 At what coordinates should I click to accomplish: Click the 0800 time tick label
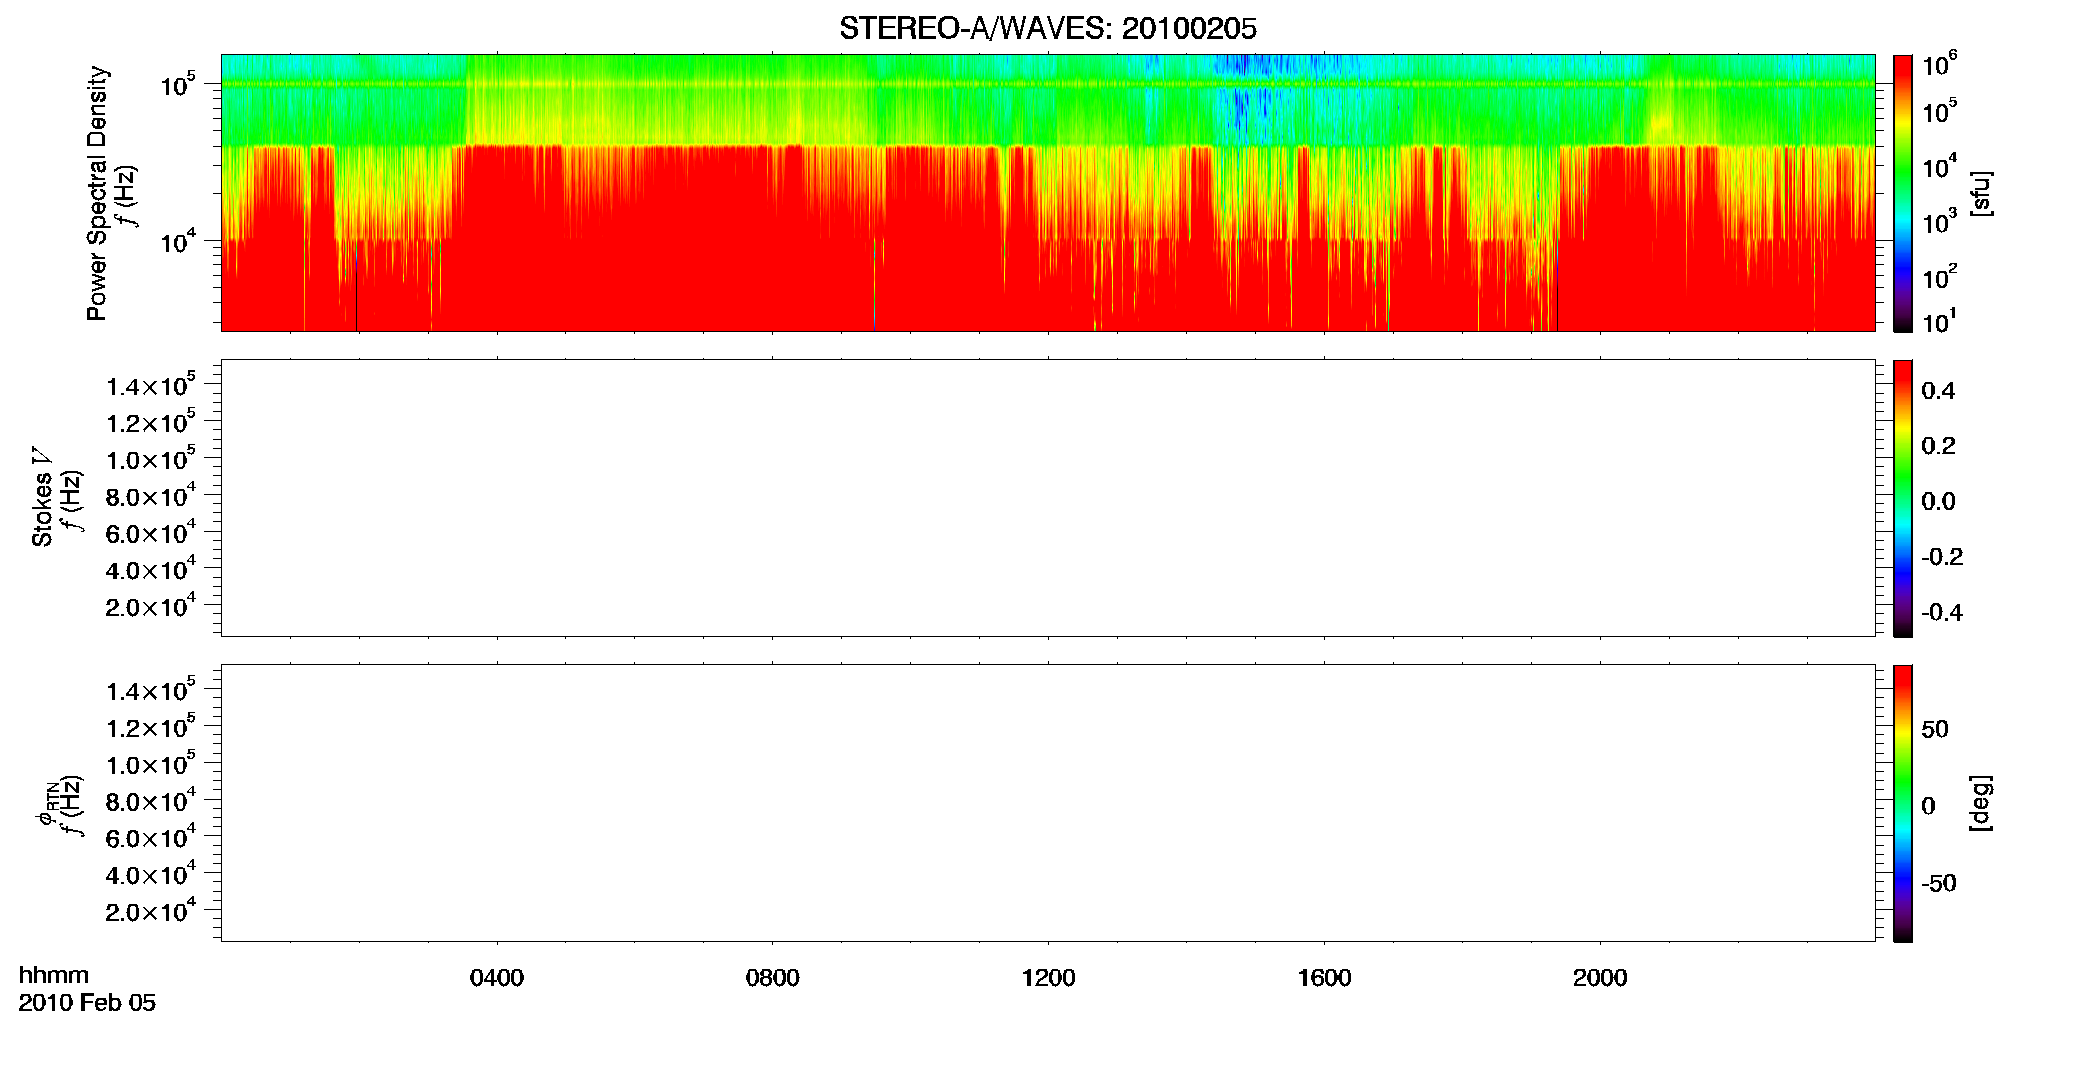773,978
